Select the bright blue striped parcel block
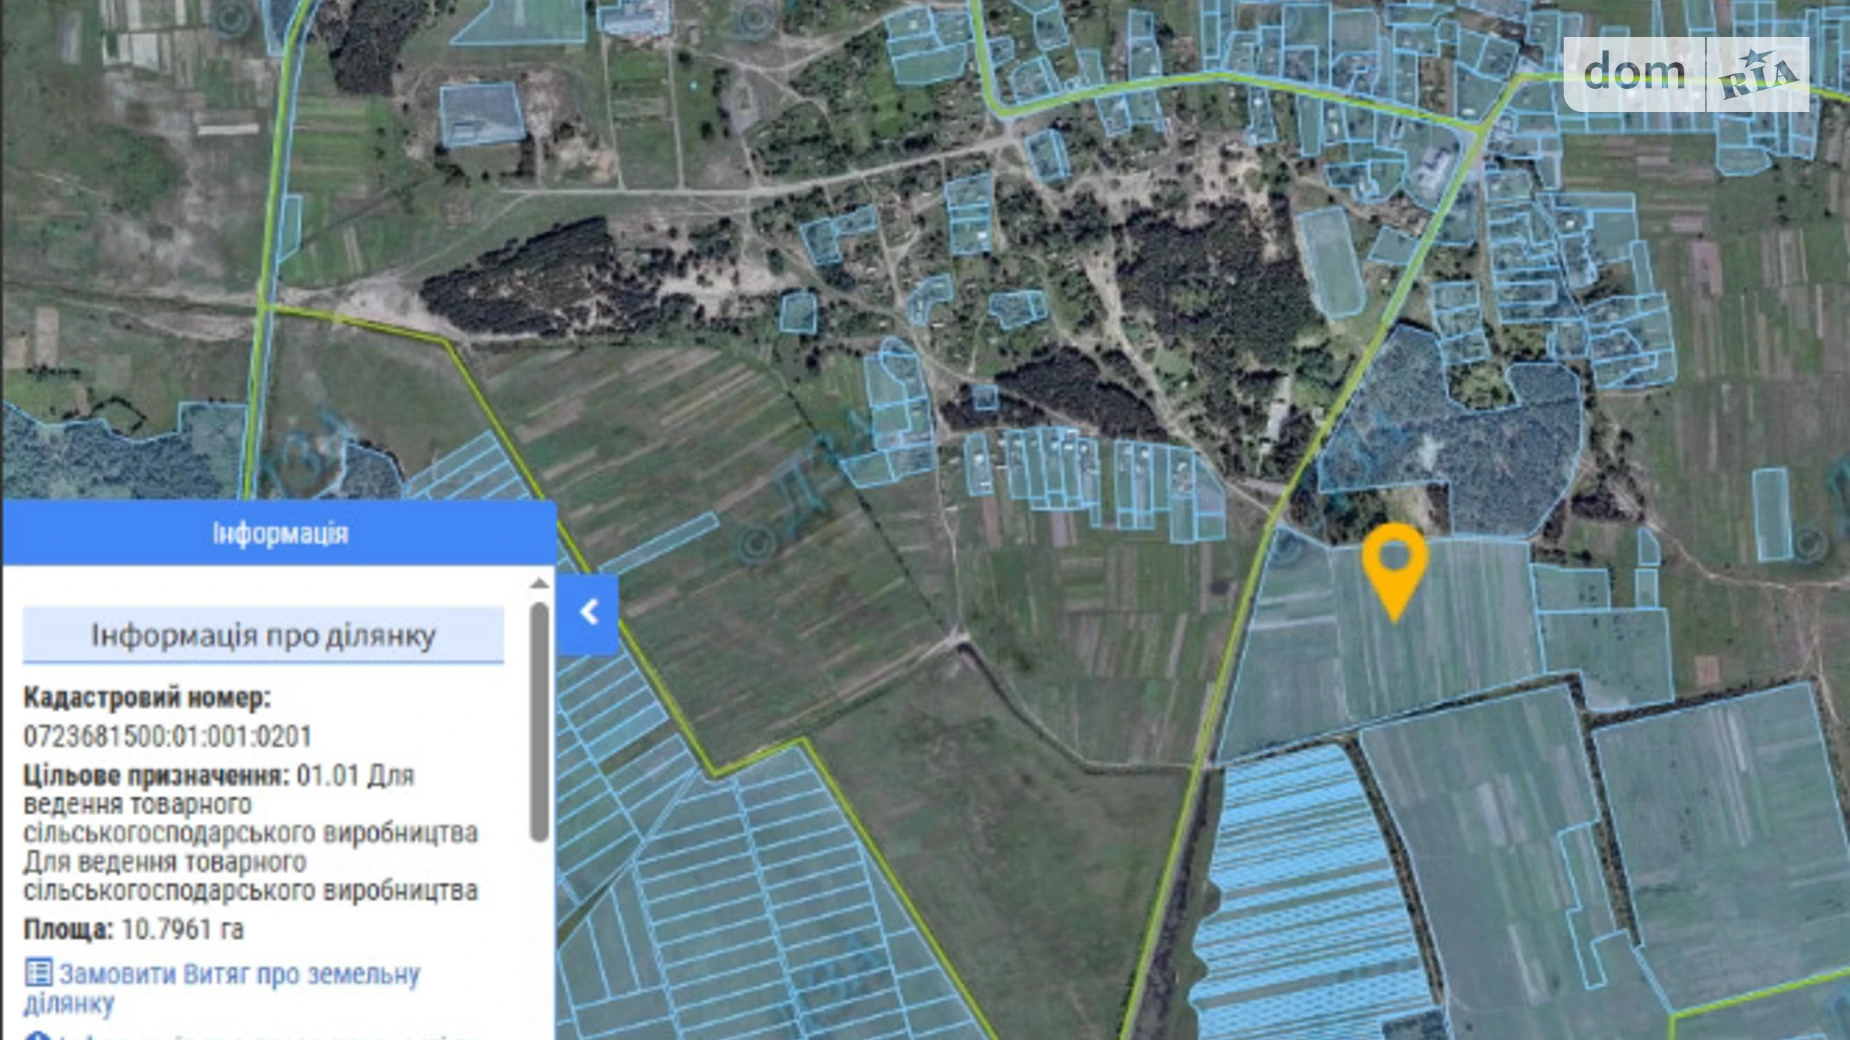Screen dimensions: 1850x1040 point(1300,890)
